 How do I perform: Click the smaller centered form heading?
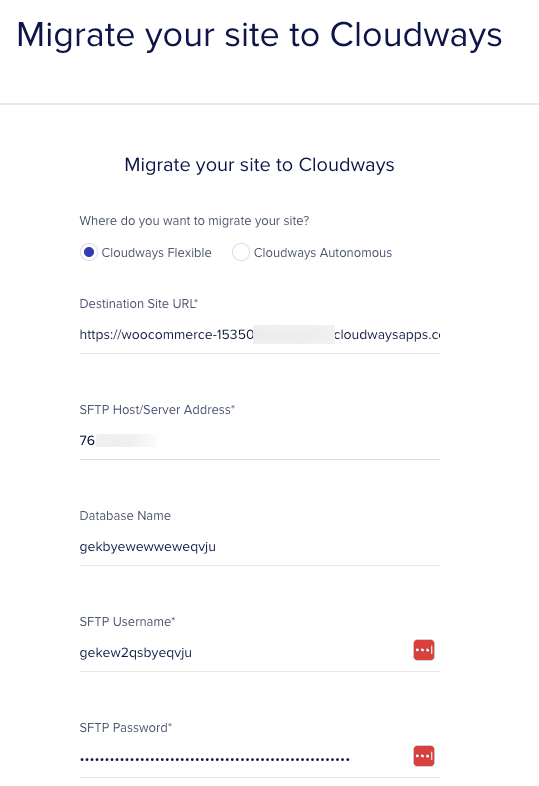click(260, 165)
